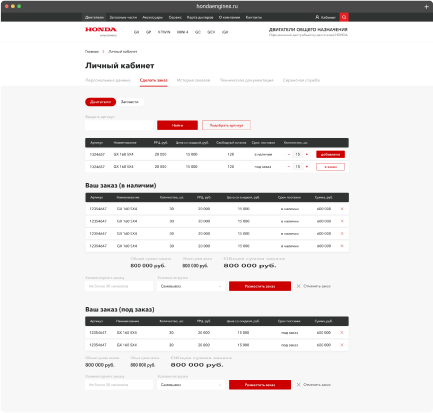Click the Honda logo
The image size is (433, 413).
(x=101, y=31)
